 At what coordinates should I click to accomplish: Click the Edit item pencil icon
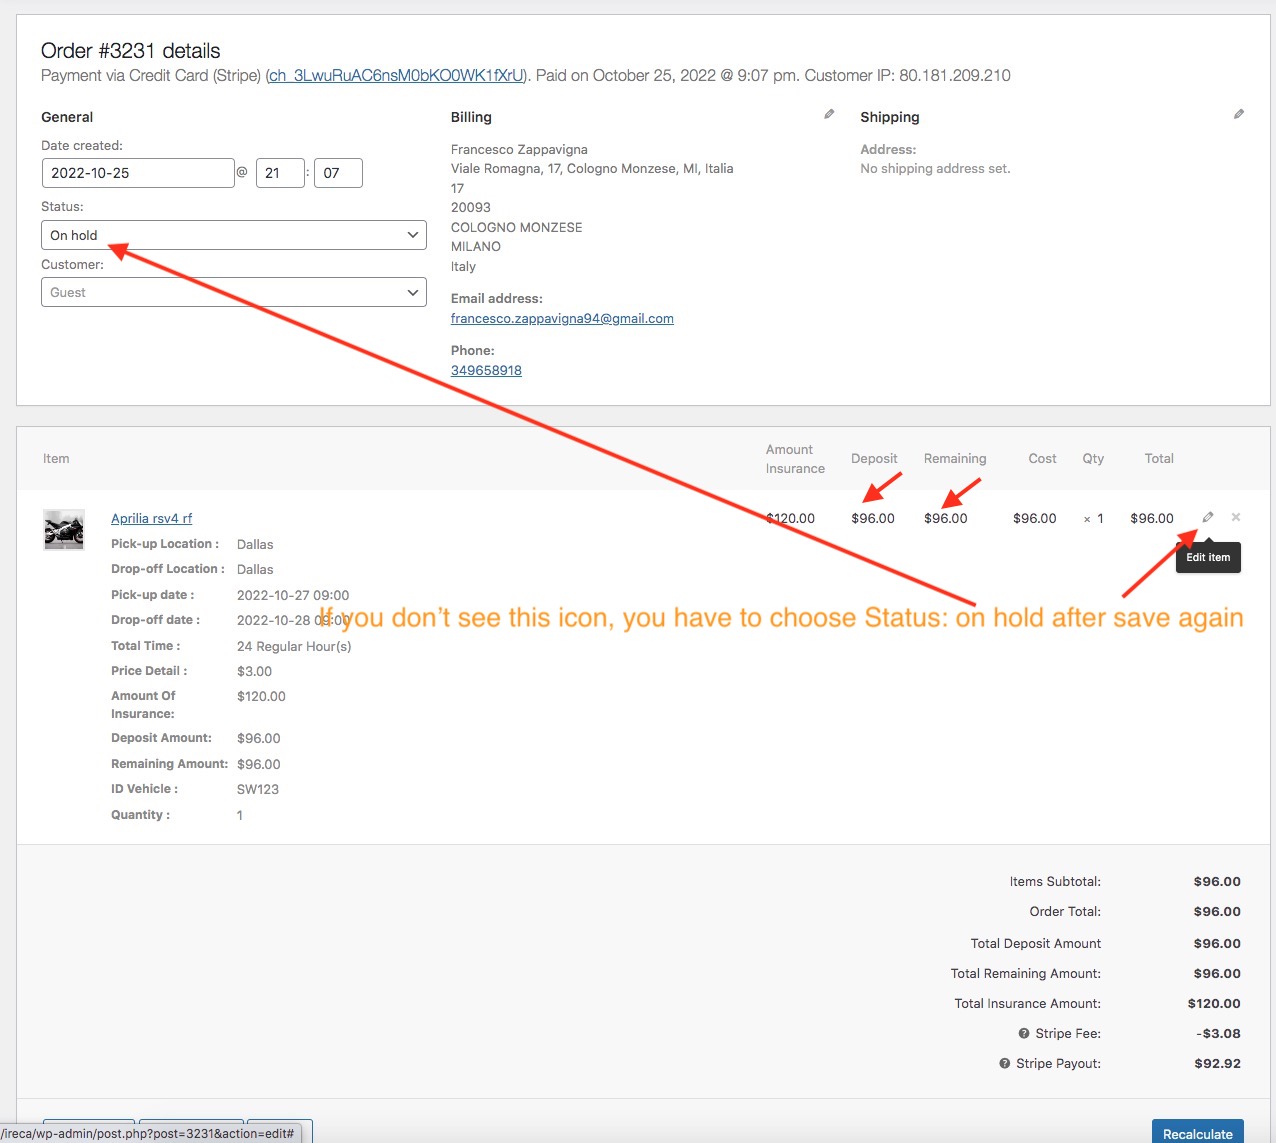coord(1208,517)
